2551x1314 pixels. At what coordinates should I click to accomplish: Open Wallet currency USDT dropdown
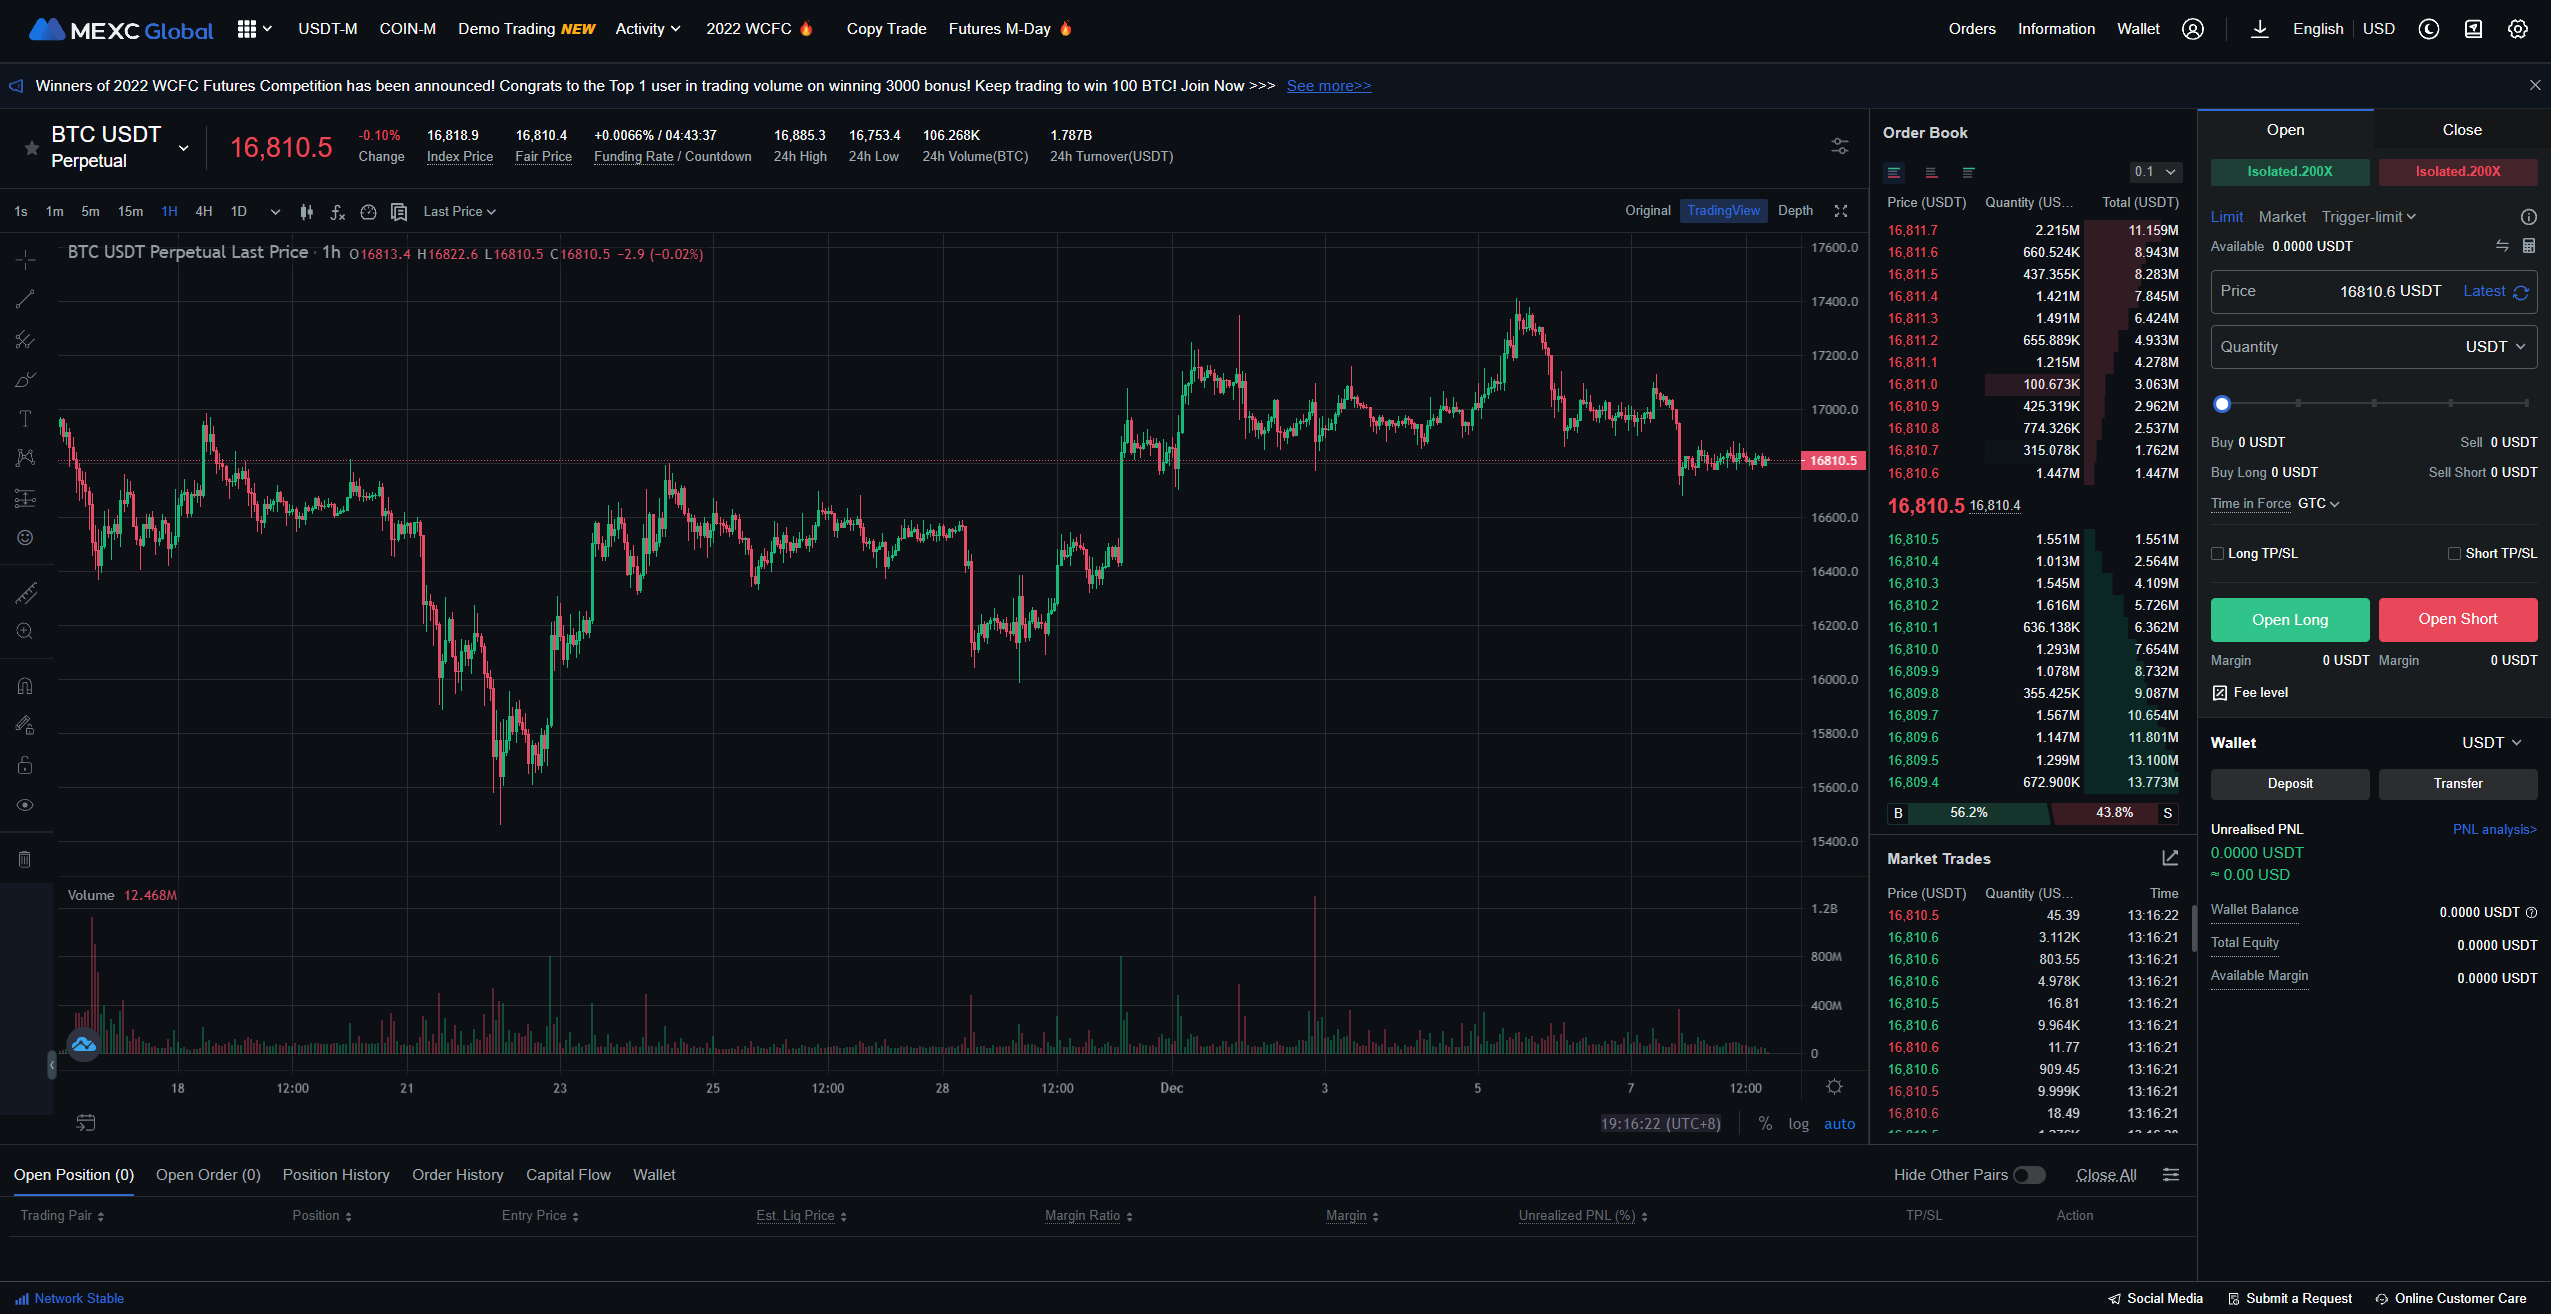point(2491,743)
